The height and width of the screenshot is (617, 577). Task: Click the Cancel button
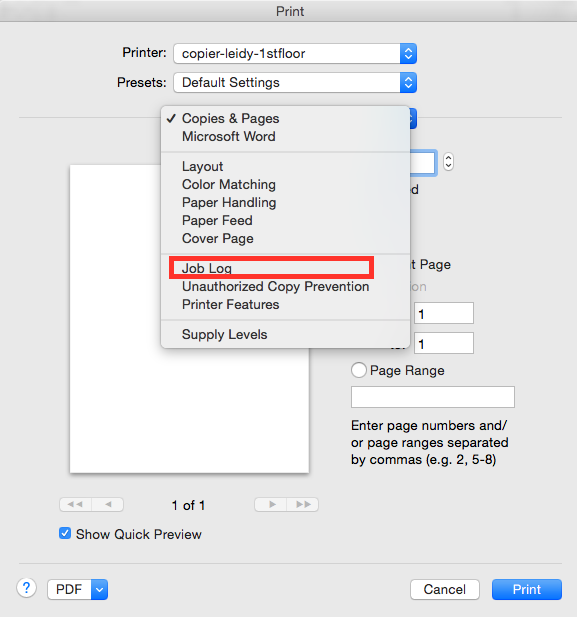pos(445,589)
